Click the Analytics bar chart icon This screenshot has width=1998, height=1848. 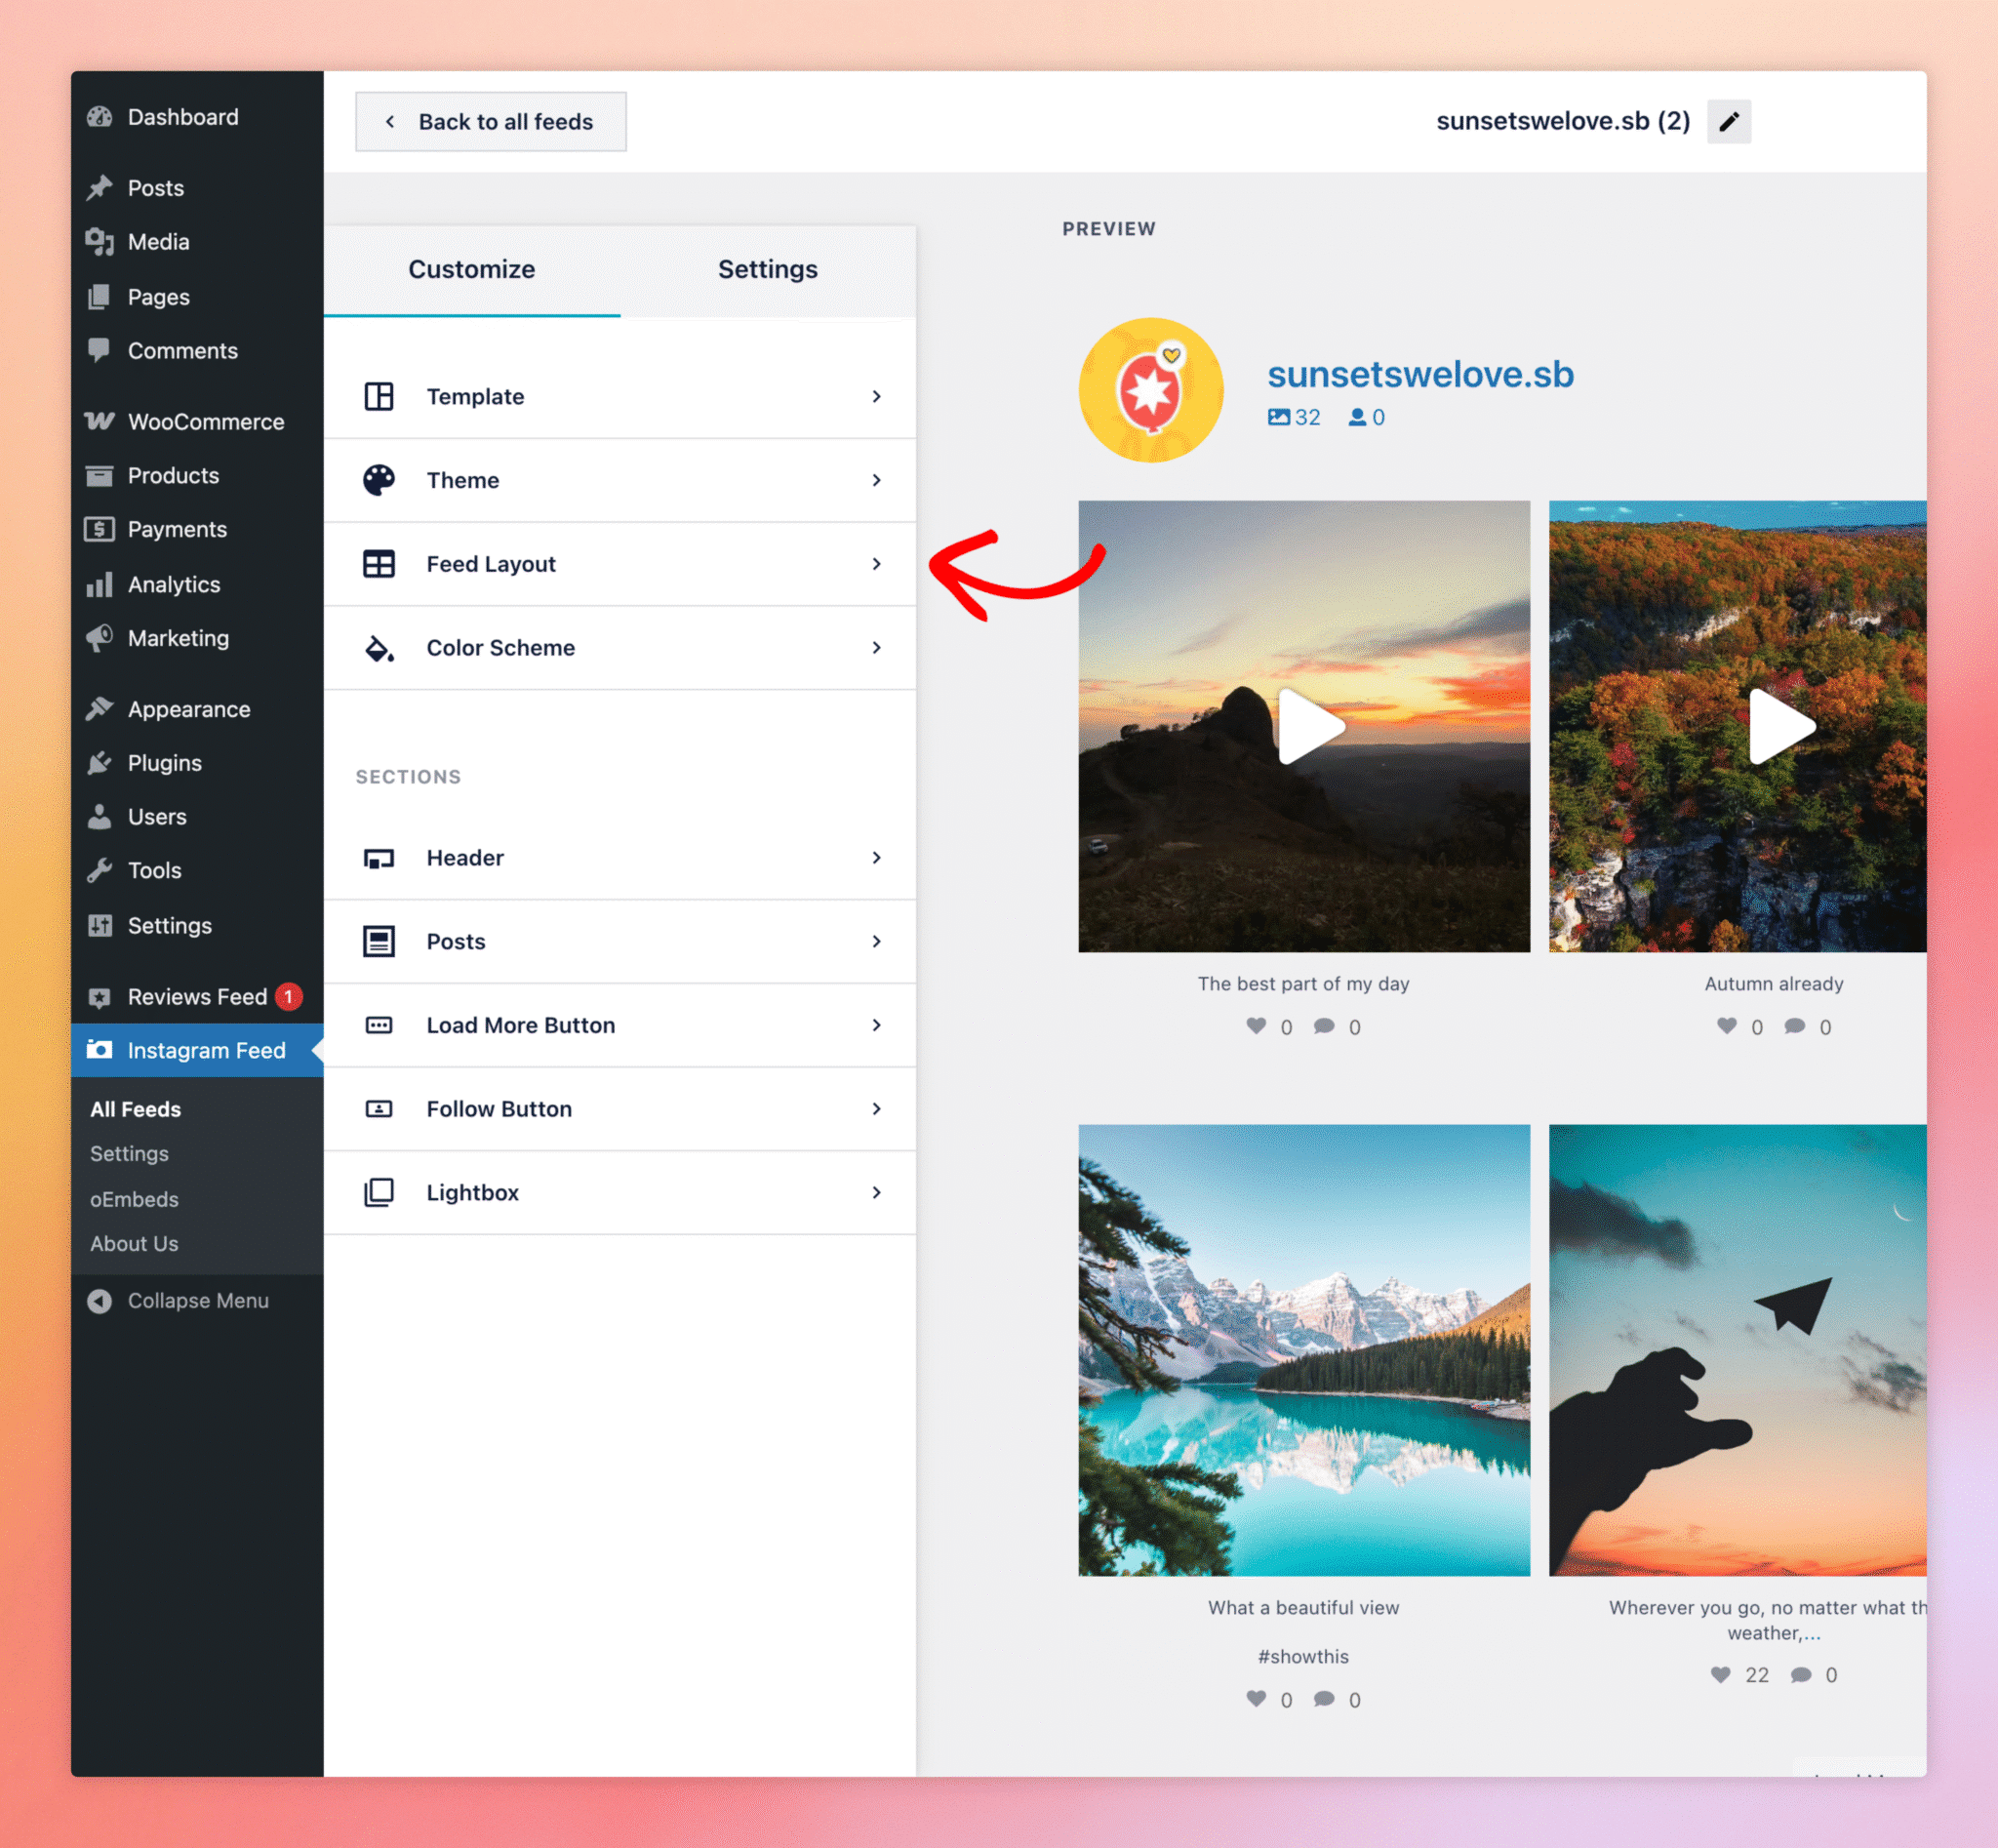click(x=99, y=584)
